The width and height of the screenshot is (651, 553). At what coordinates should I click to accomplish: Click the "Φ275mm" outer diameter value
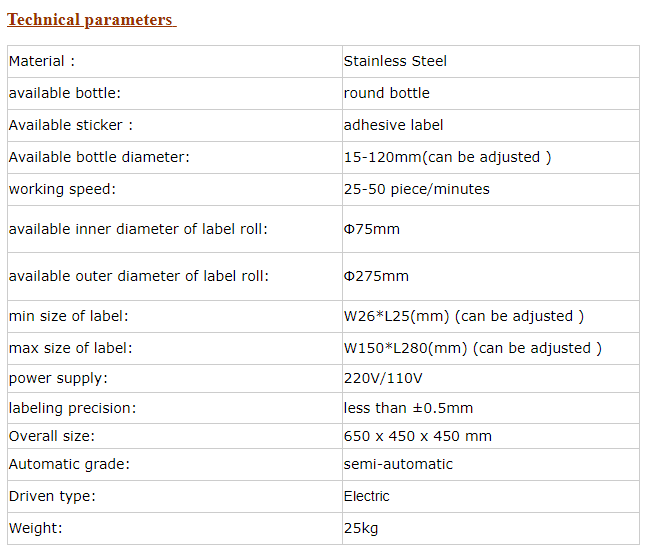coord(375,276)
